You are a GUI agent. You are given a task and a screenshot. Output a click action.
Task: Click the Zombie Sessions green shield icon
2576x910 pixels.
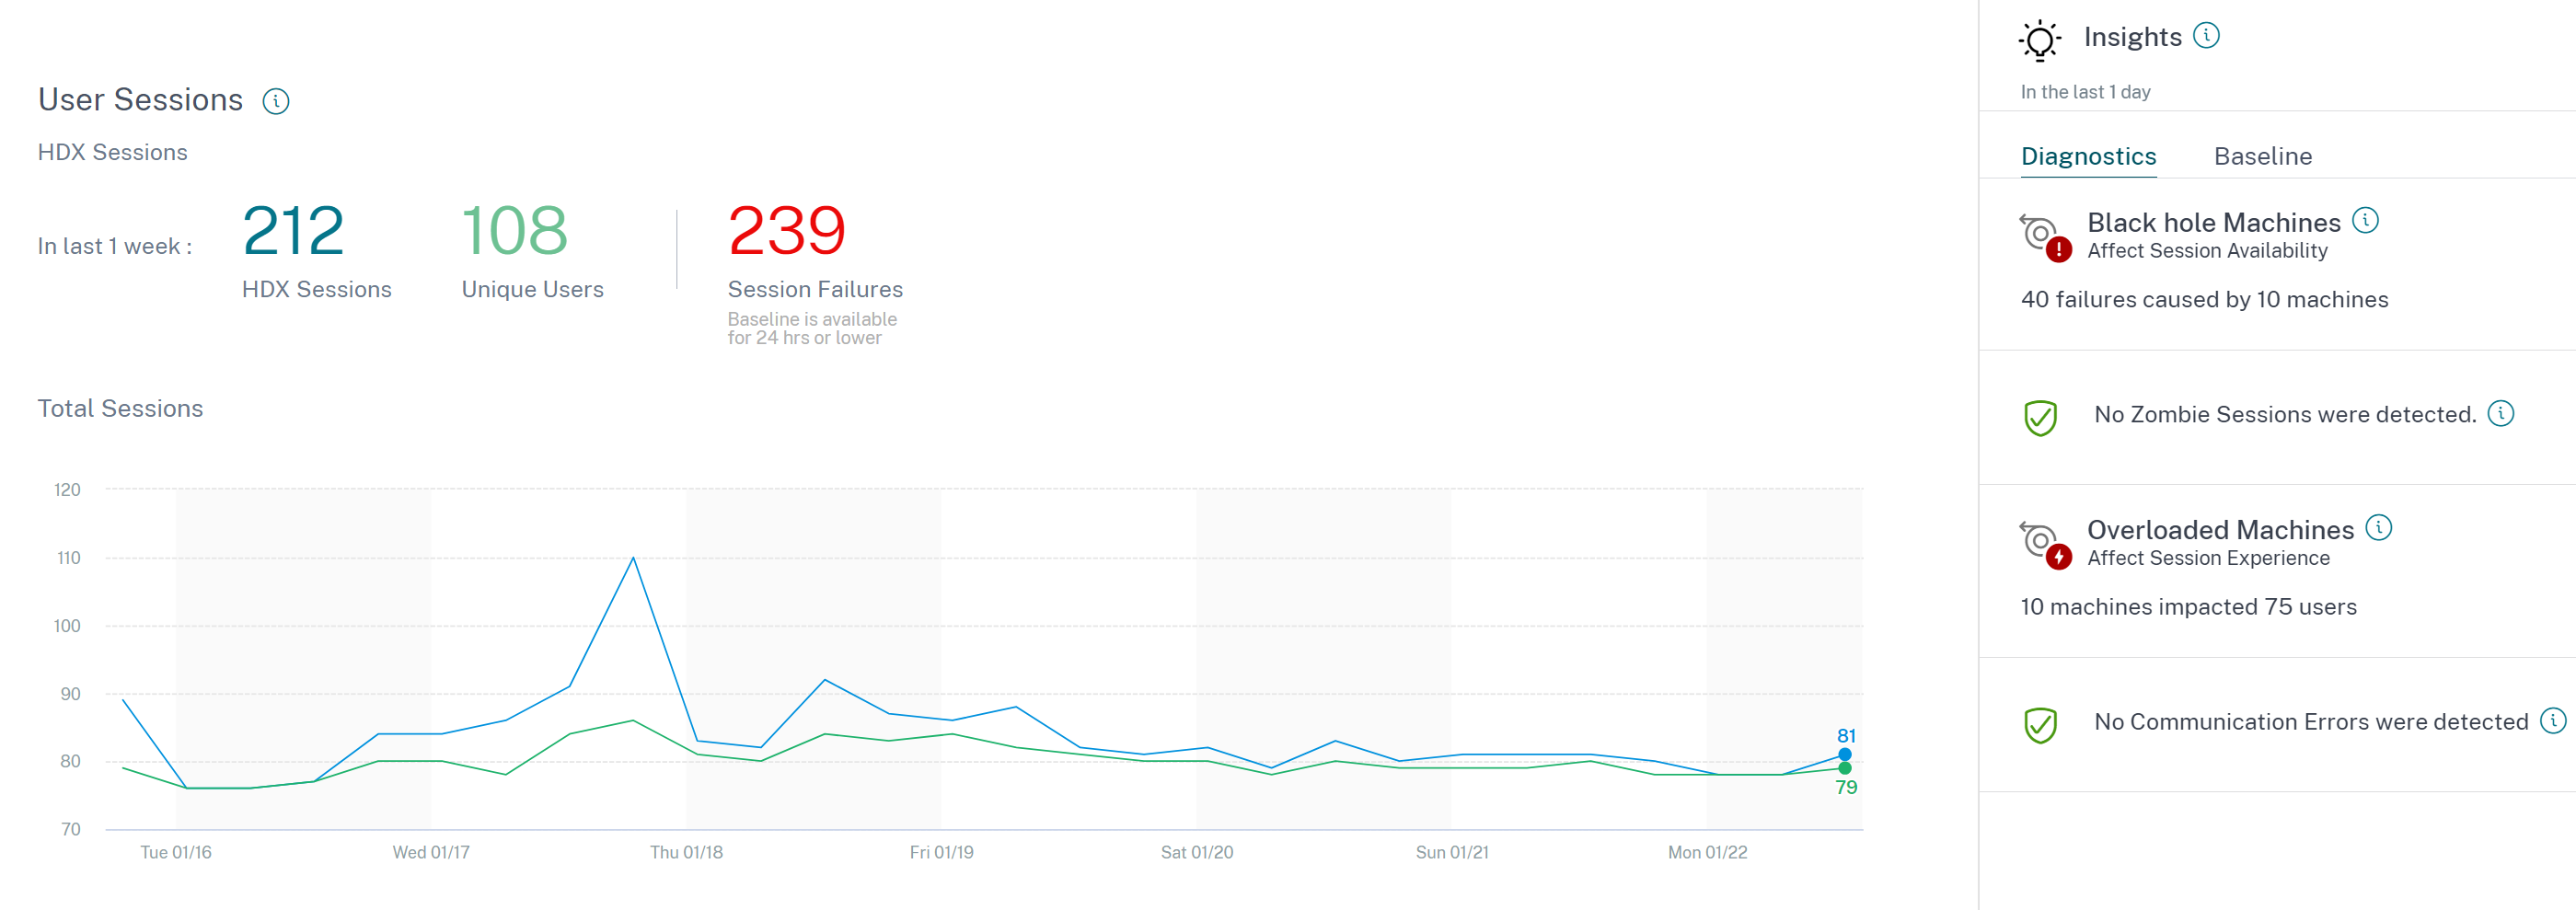tap(2040, 417)
